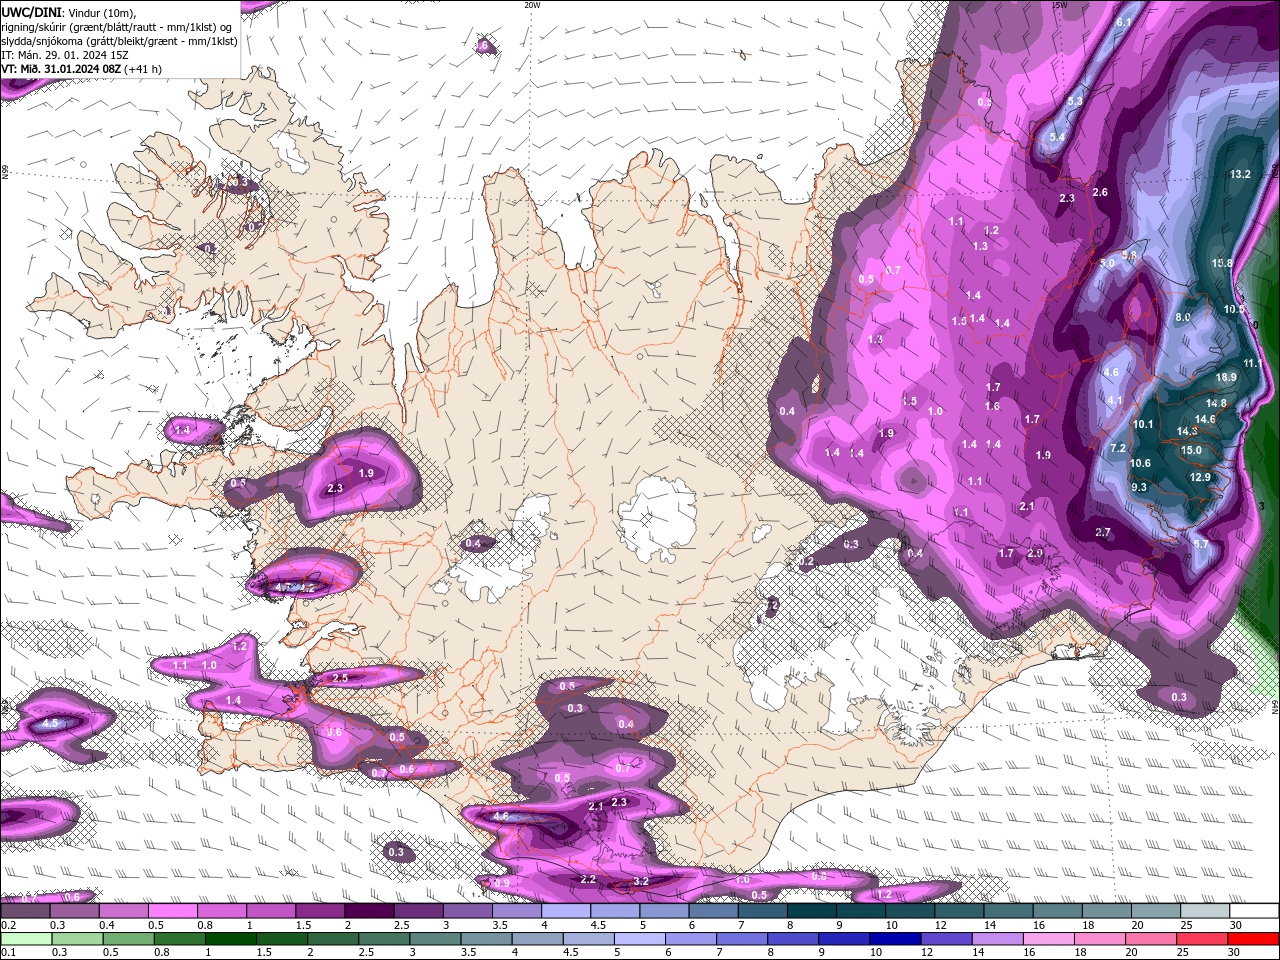Click the '(+41 h)' forecast offset text

point(144,69)
